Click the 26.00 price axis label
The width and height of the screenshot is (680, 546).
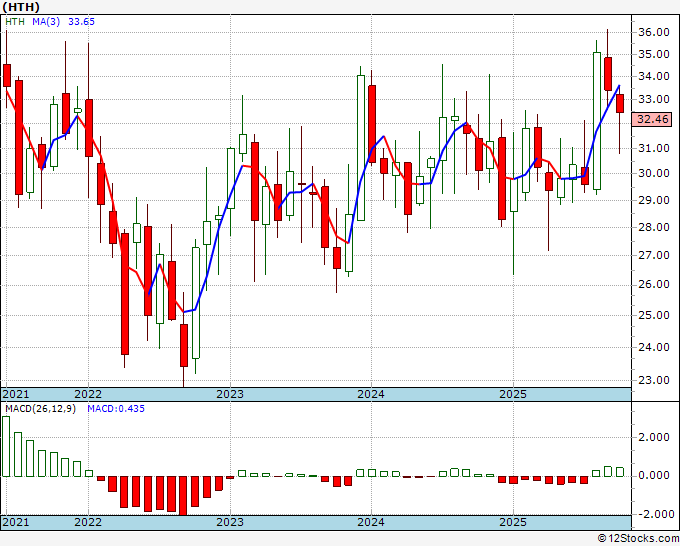point(654,284)
